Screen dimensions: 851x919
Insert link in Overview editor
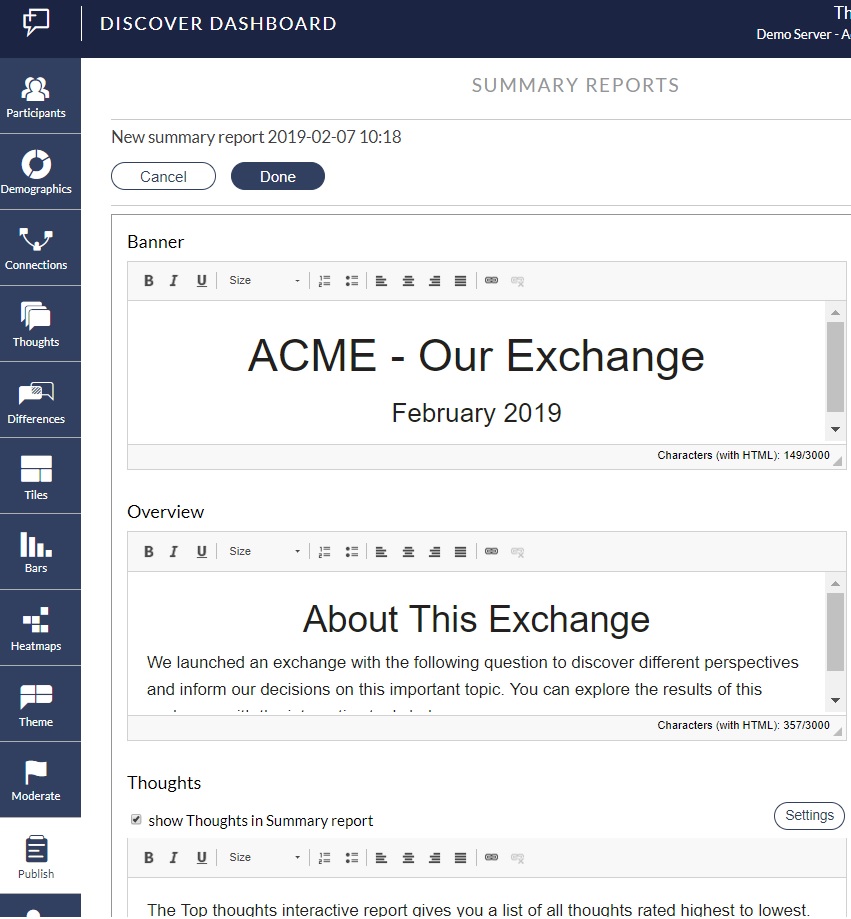click(491, 552)
